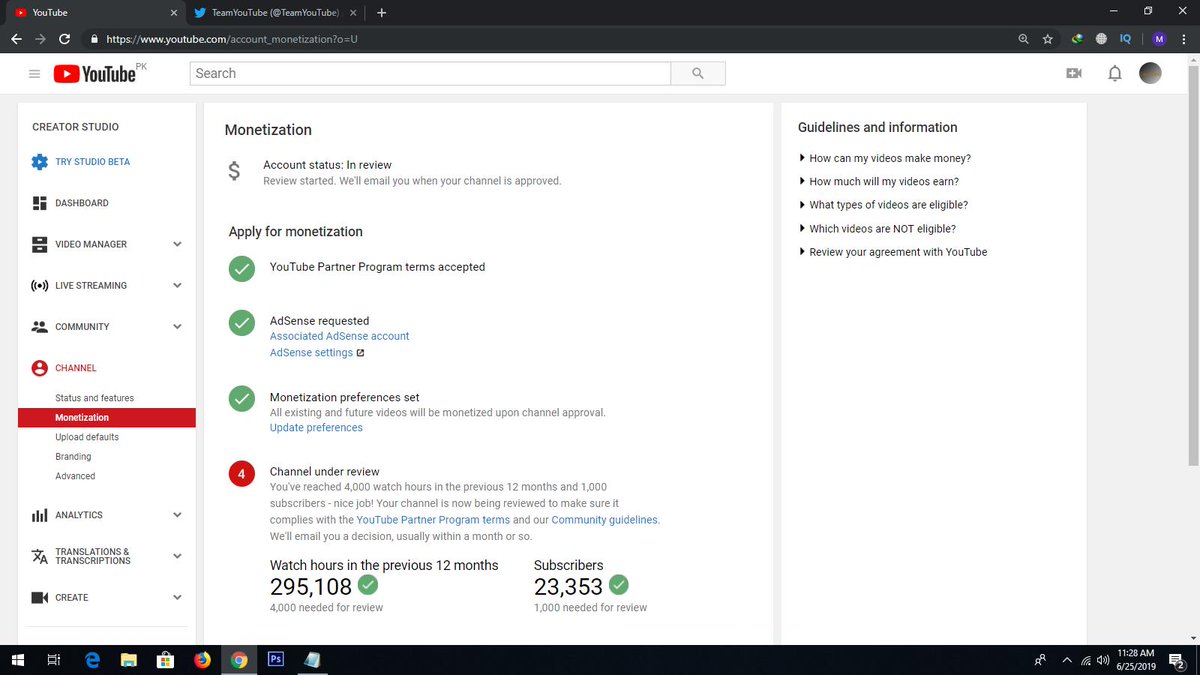Viewport: 1200px width, 675px height.
Task: Switch to the TeamYouTube Twitter tab
Action: click(x=275, y=13)
